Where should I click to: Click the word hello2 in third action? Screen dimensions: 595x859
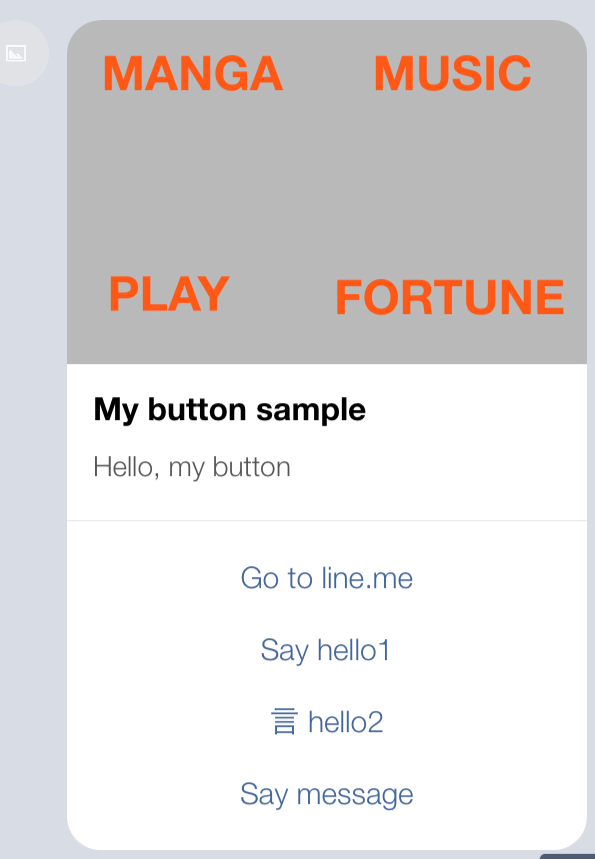click(x=345, y=721)
